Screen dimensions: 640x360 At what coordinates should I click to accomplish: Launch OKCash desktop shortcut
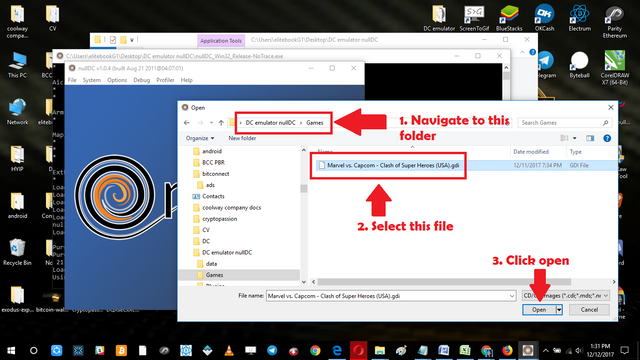tap(544, 18)
